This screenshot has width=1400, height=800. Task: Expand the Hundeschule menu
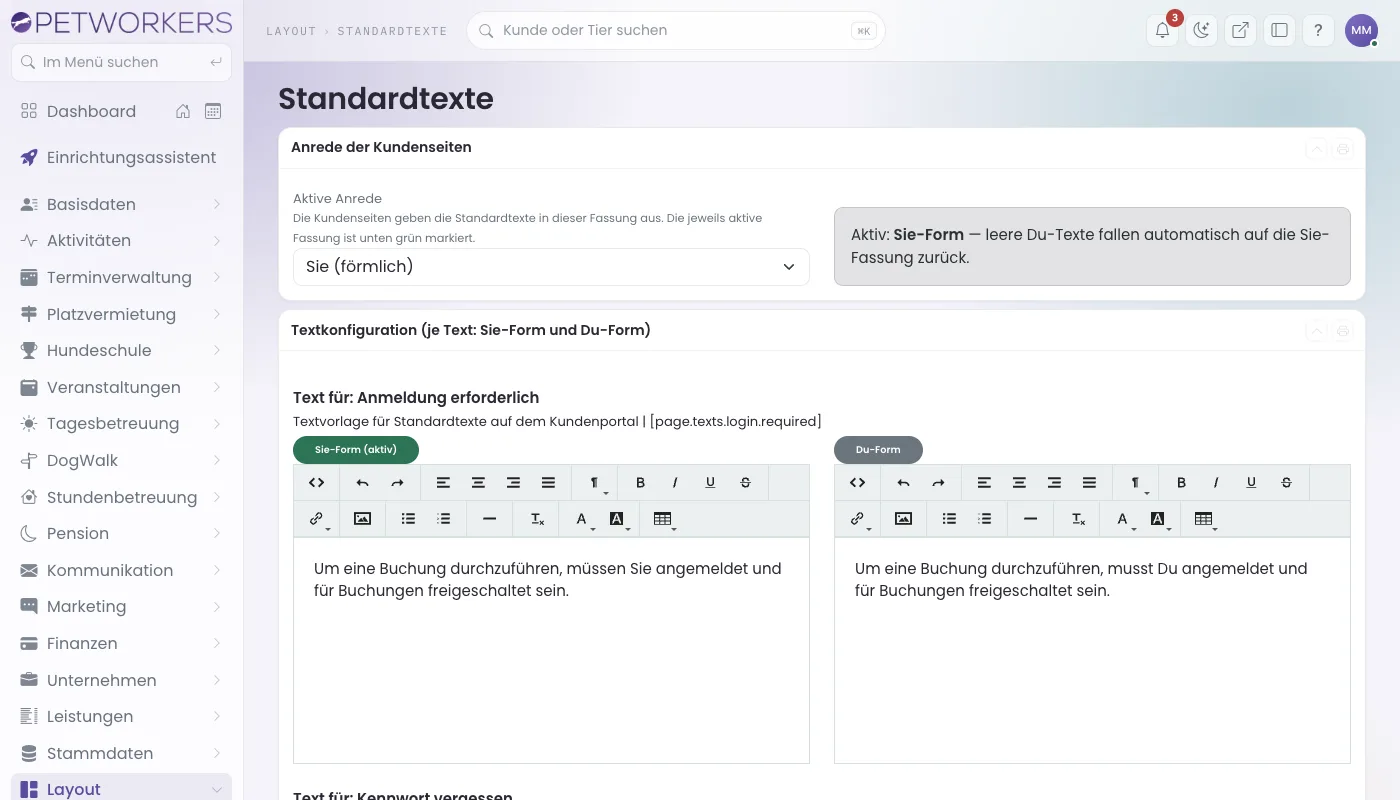click(121, 351)
